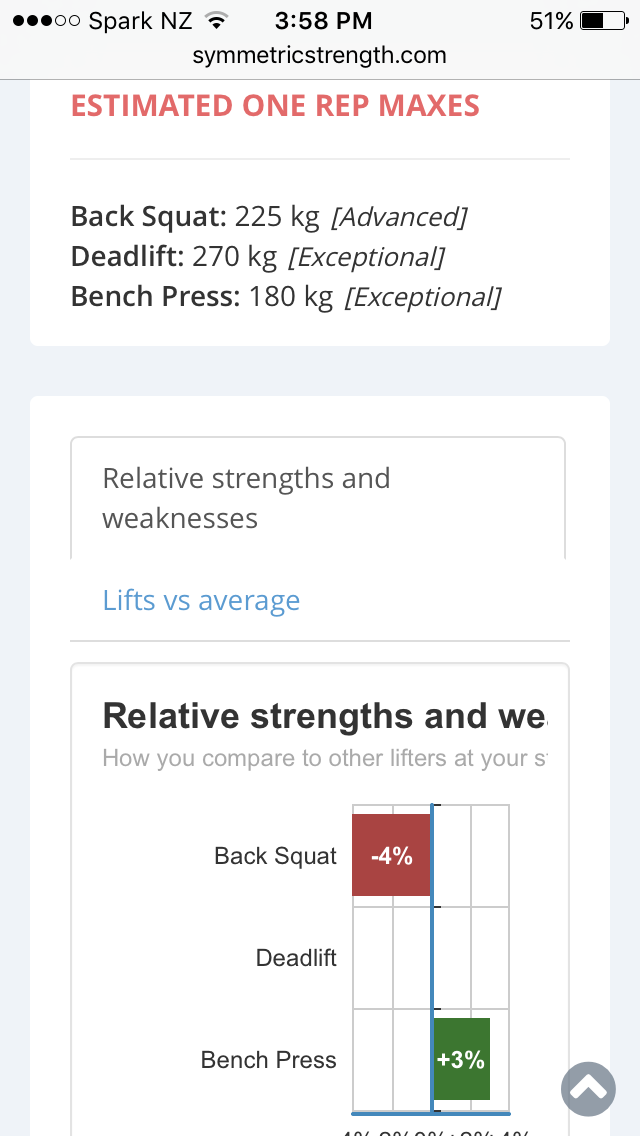The image size is (640, 1136).
Task: Click the Bench Press chart axis label
Action: 268,1060
